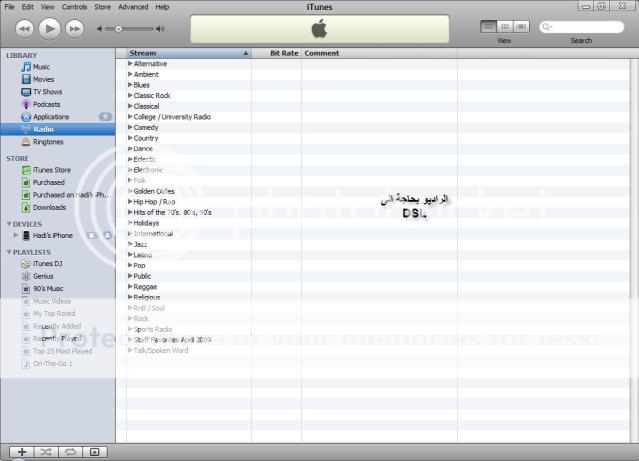Click the Previous track button
Viewport: 639px width, 461px height.
(24, 29)
